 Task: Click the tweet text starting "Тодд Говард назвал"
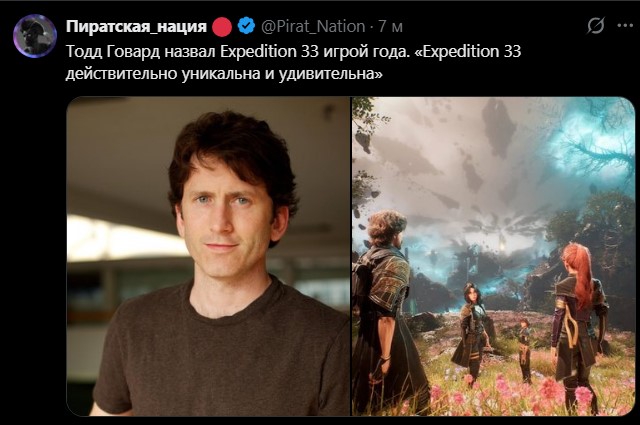pyautogui.click(x=293, y=62)
